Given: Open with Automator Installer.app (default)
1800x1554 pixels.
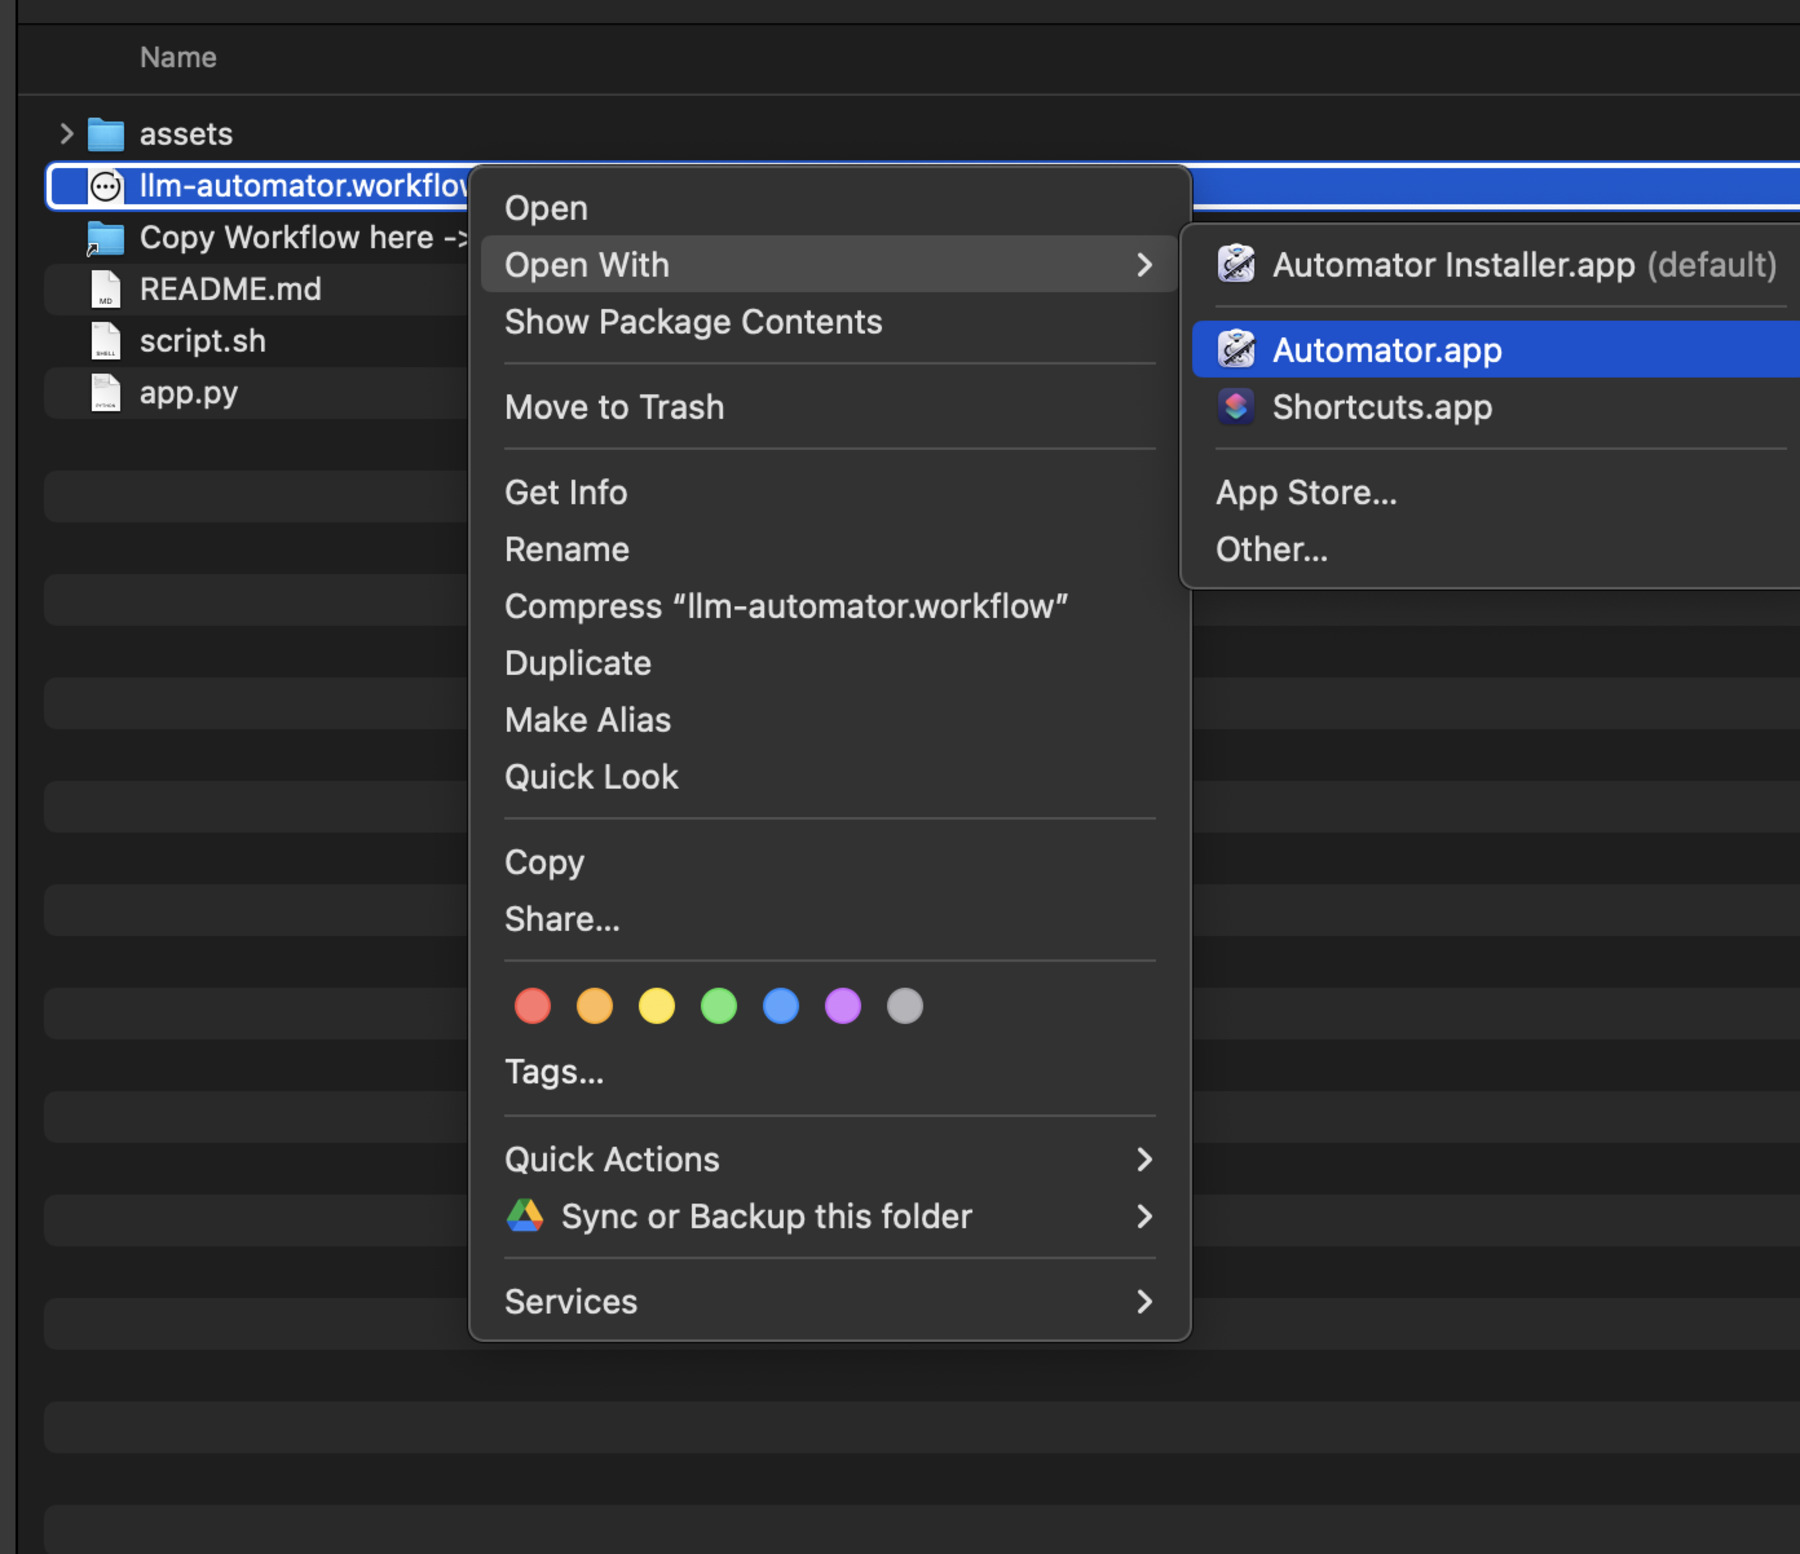Looking at the screenshot, I should [x=1496, y=265].
